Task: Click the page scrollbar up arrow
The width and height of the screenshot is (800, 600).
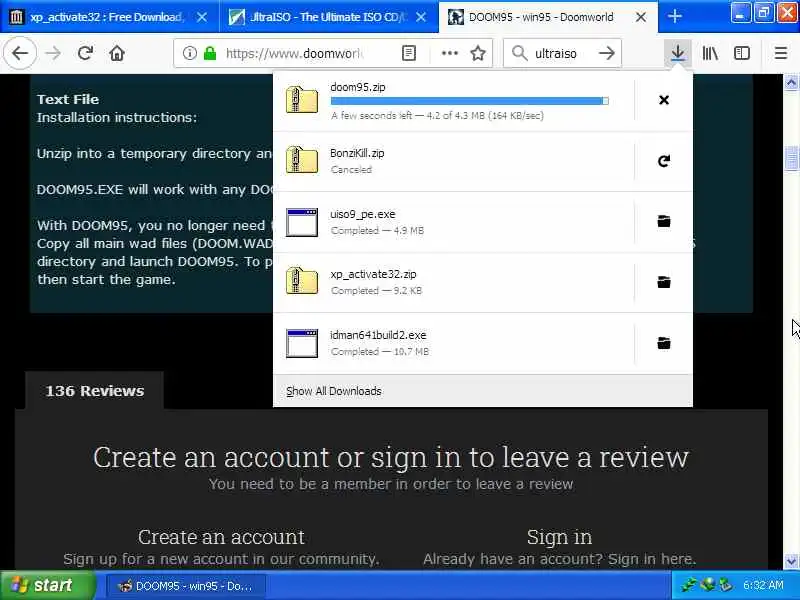Action: [x=791, y=82]
